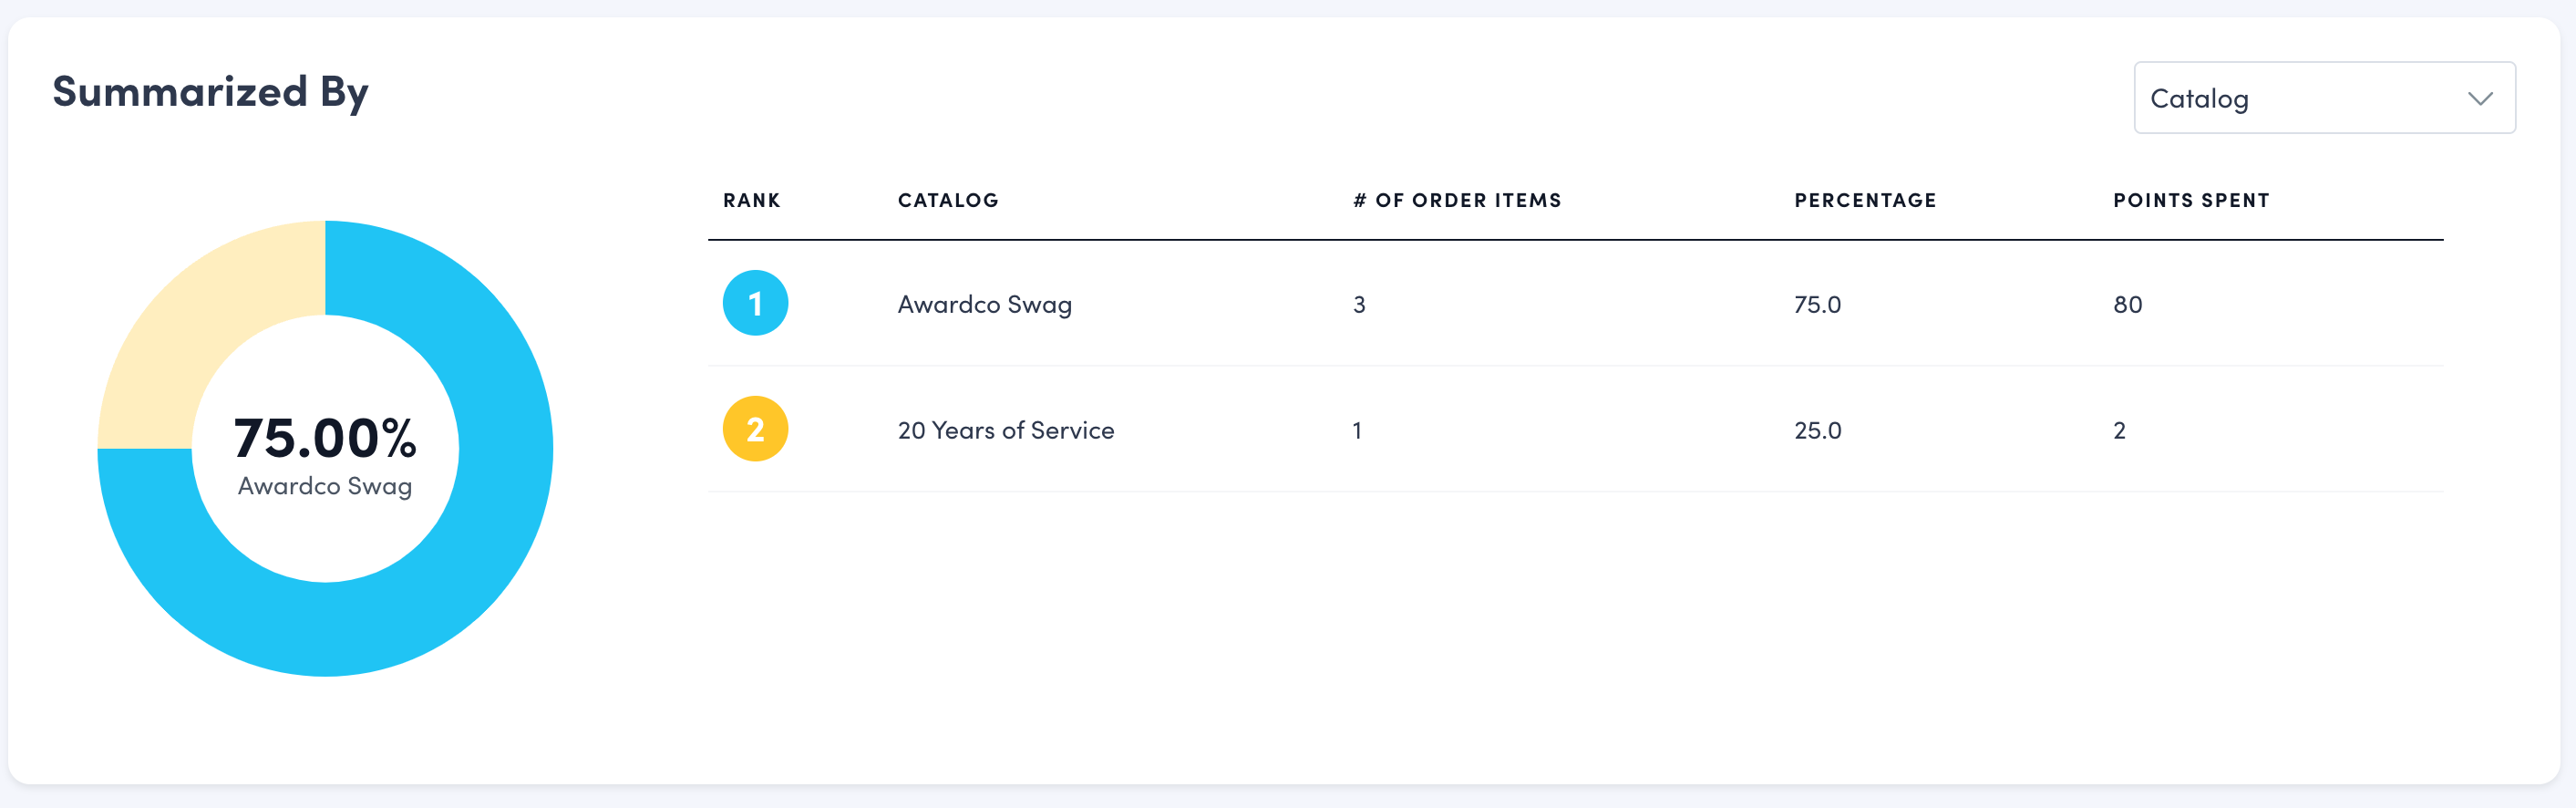Viewport: 2576px width, 808px height.
Task: Click the Percentage column header
Action: (1865, 200)
